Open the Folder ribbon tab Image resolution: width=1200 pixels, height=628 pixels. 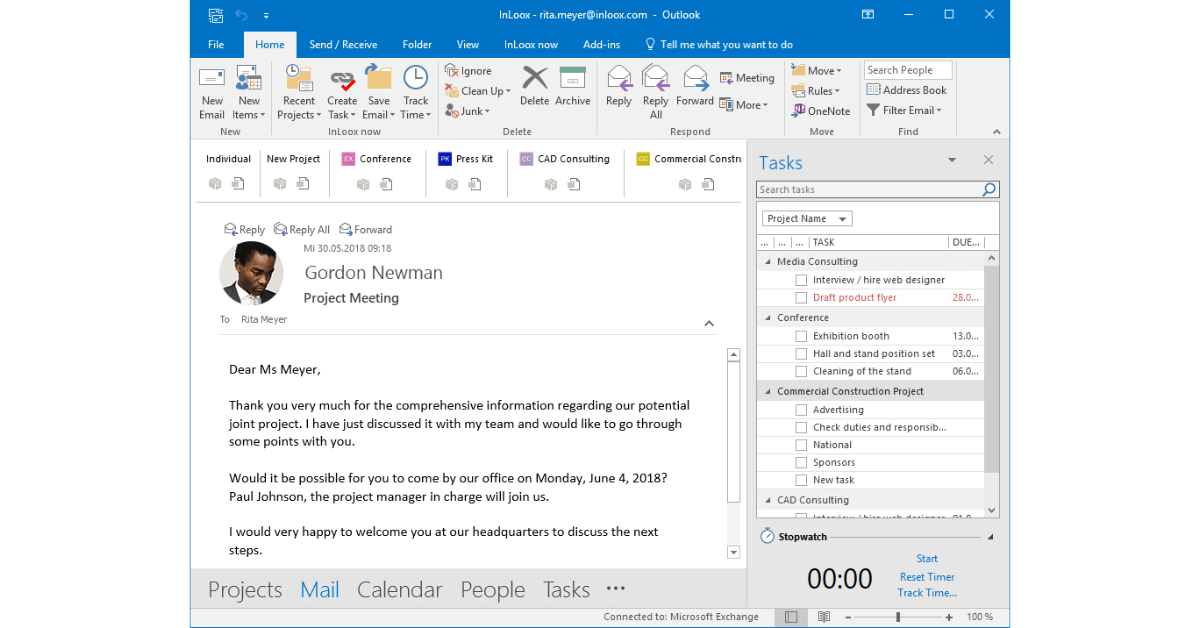click(417, 44)
